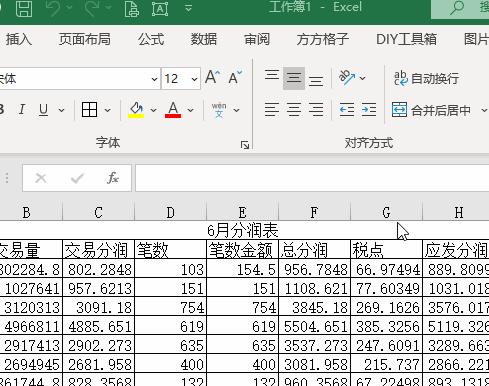Open the 插入 ribbon tab
Viewport: 489px width, 386px height.
point(19,39)
